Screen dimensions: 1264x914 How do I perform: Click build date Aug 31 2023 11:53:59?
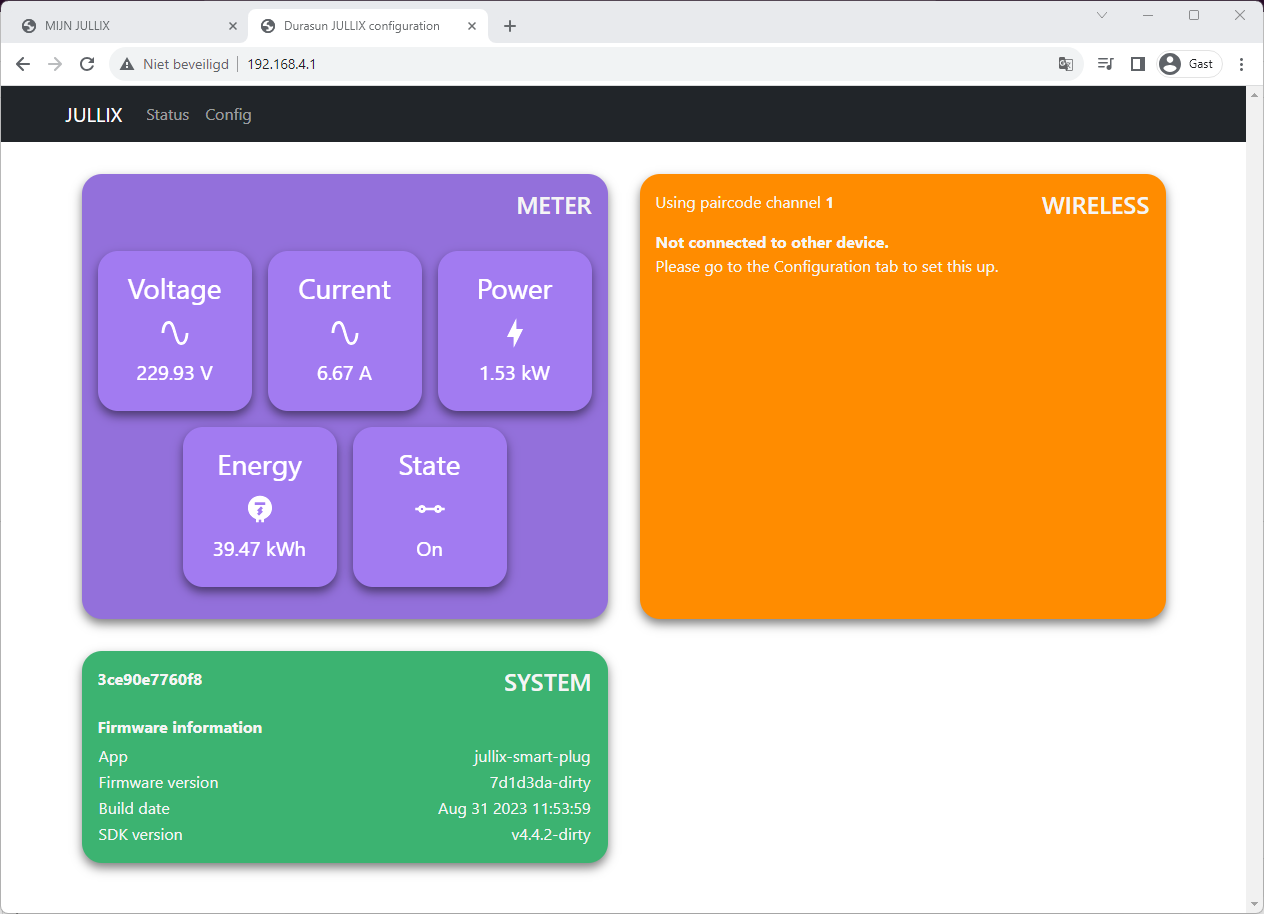(515, 809)
